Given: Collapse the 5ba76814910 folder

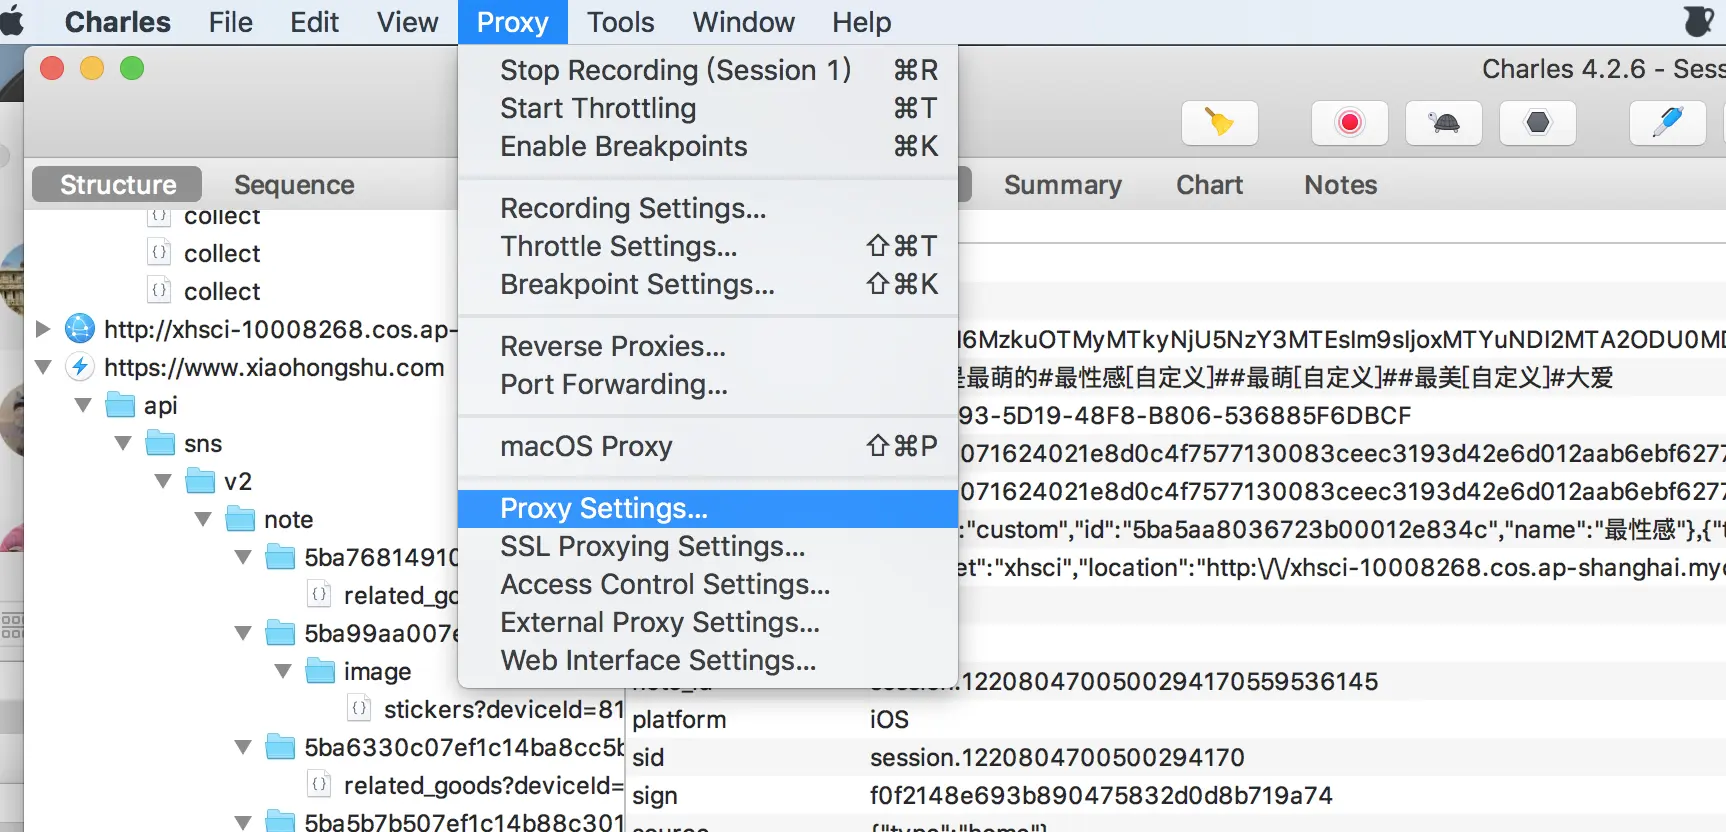Looking at the screenshot, I should (243, 557).
